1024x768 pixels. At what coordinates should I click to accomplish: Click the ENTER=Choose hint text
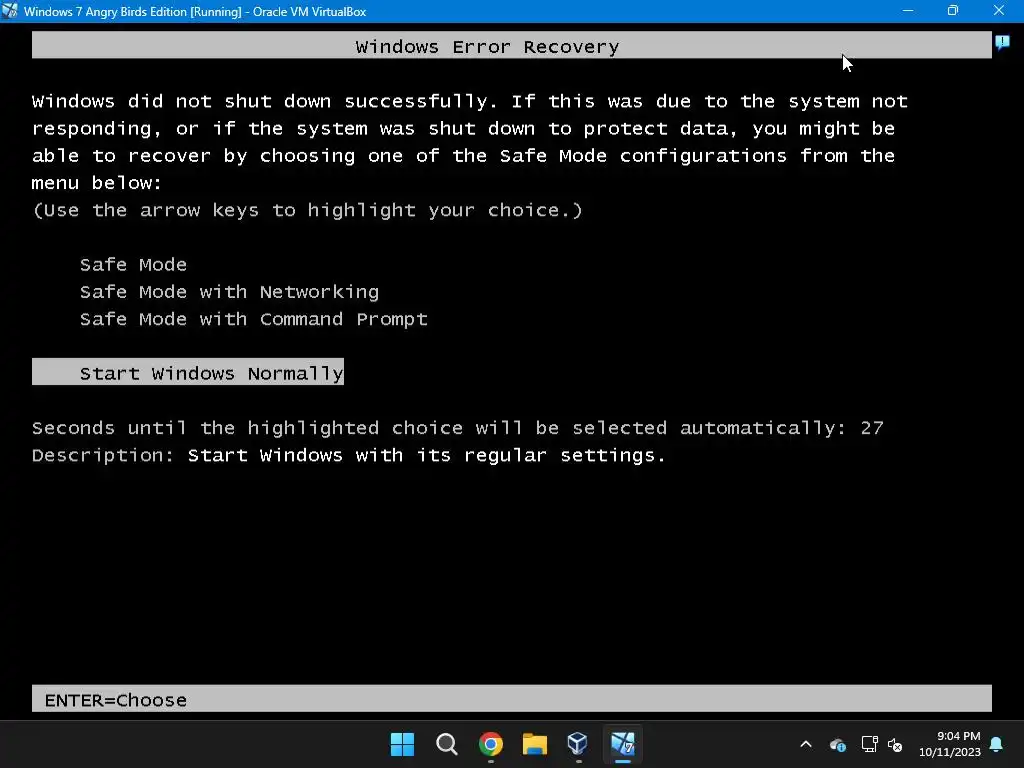tap(116, 700)
